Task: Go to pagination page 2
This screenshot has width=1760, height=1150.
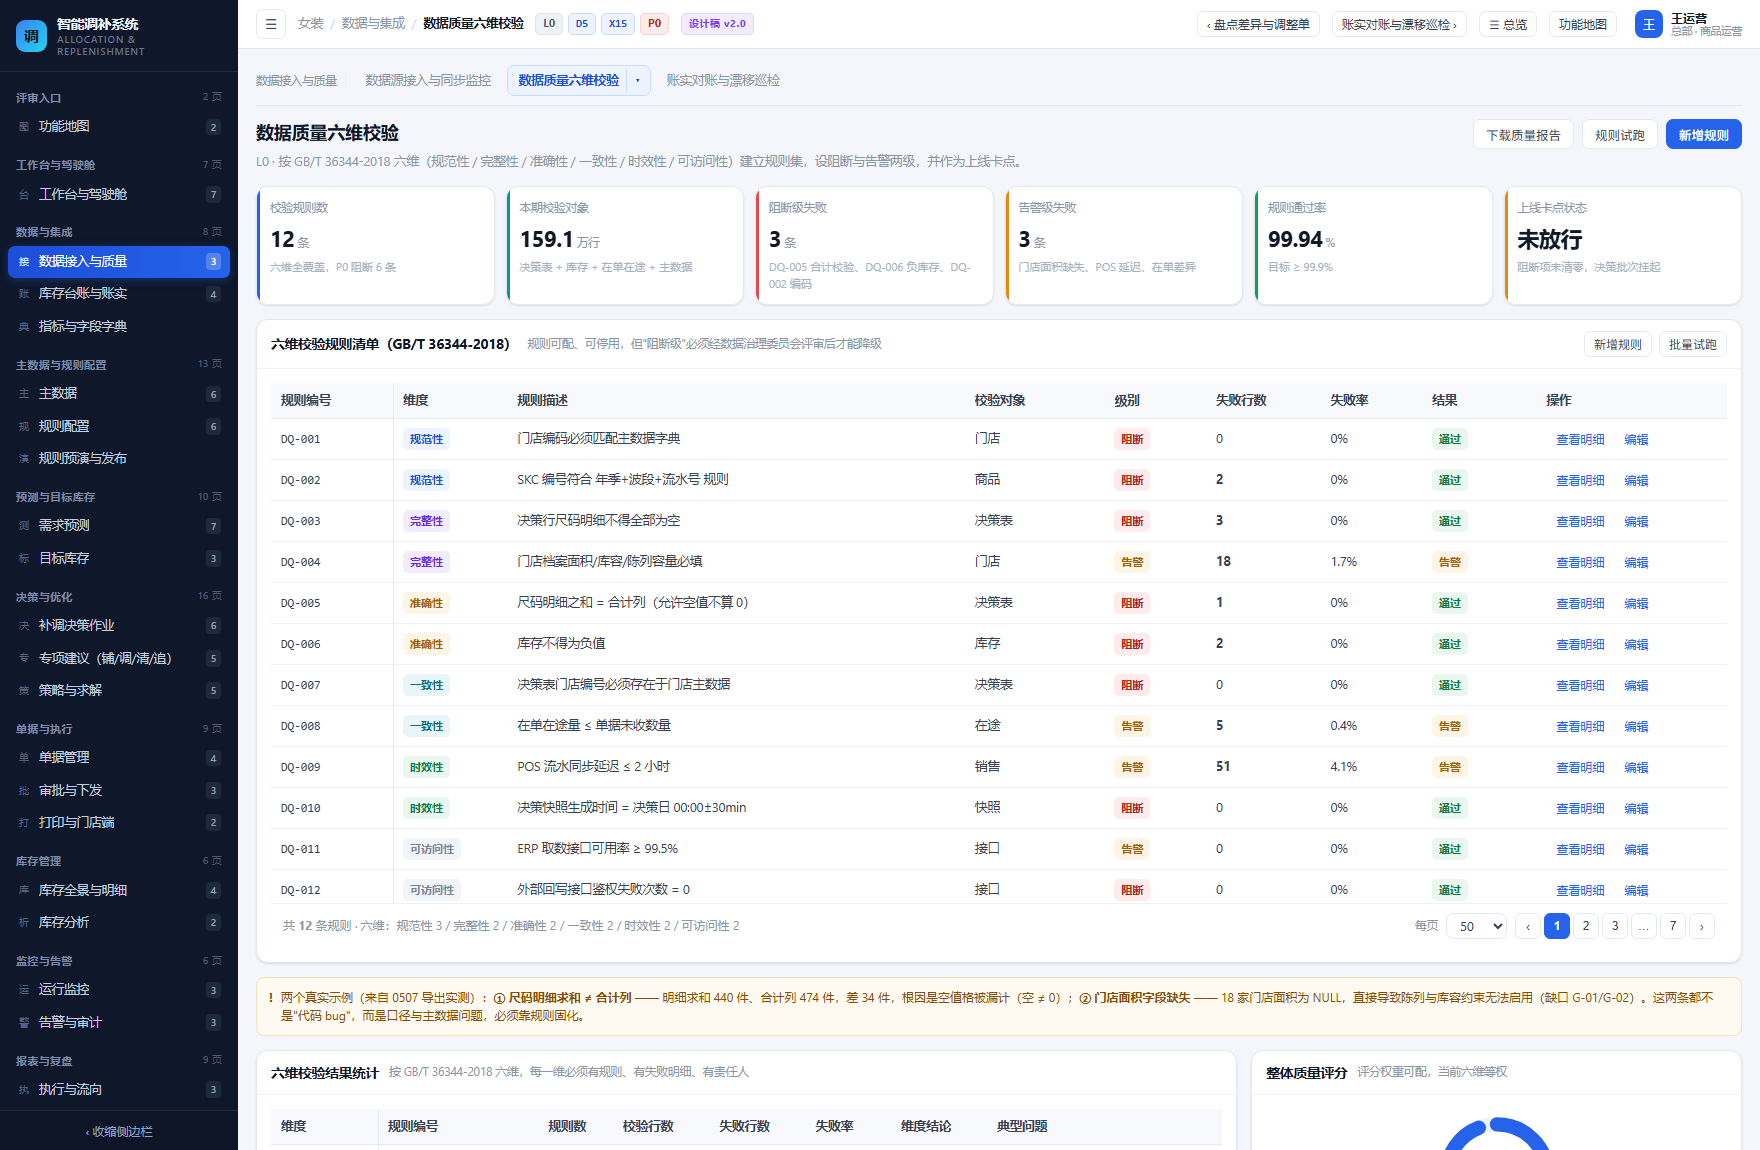Action: [1586, 926]
